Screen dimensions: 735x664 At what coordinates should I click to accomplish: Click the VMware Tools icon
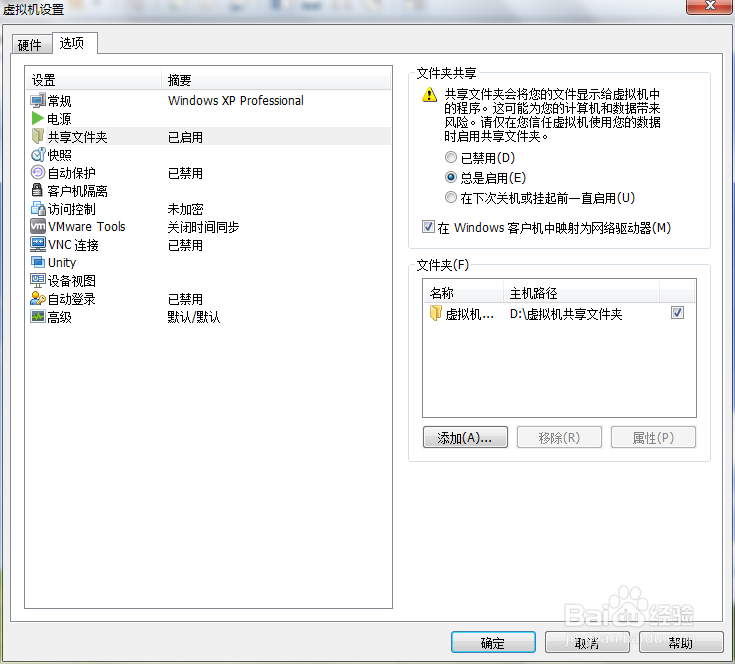38,226
